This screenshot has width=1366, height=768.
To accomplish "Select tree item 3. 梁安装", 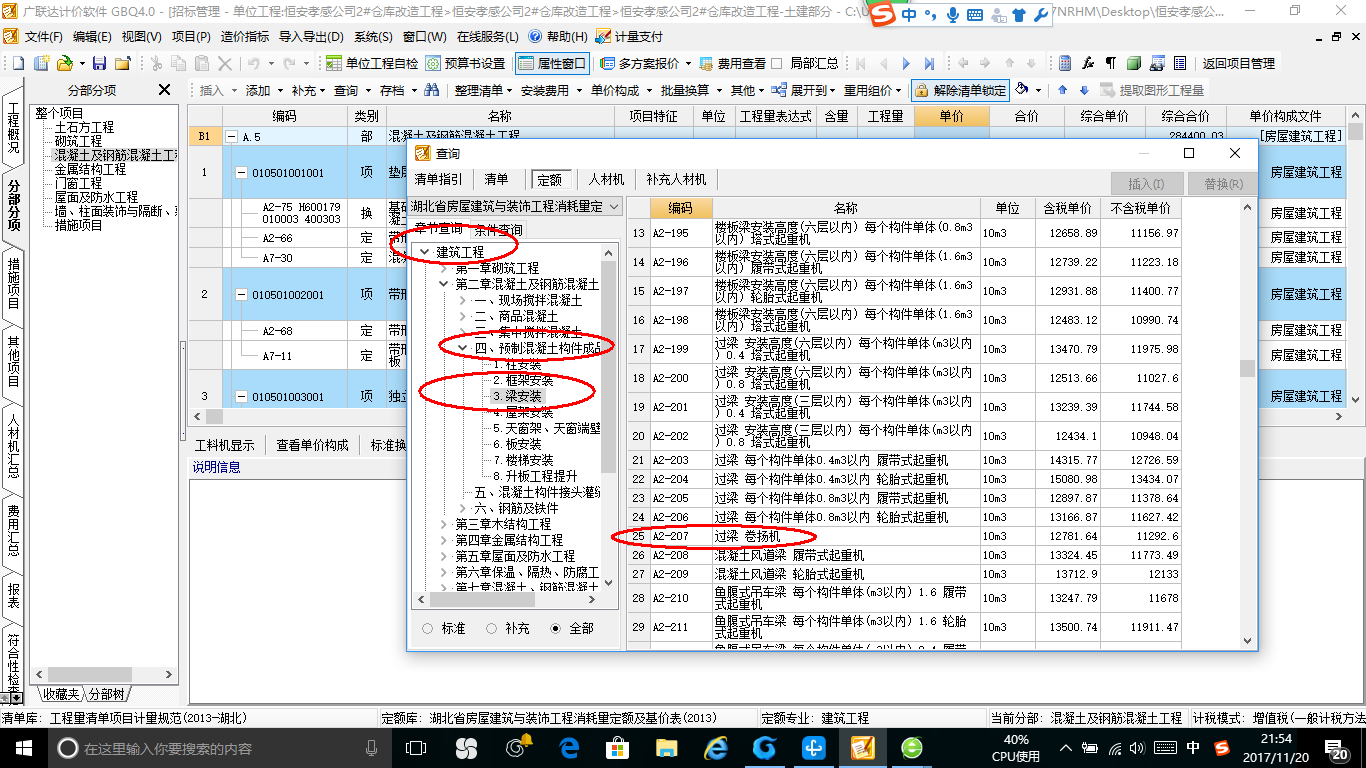I will [517, 396].
